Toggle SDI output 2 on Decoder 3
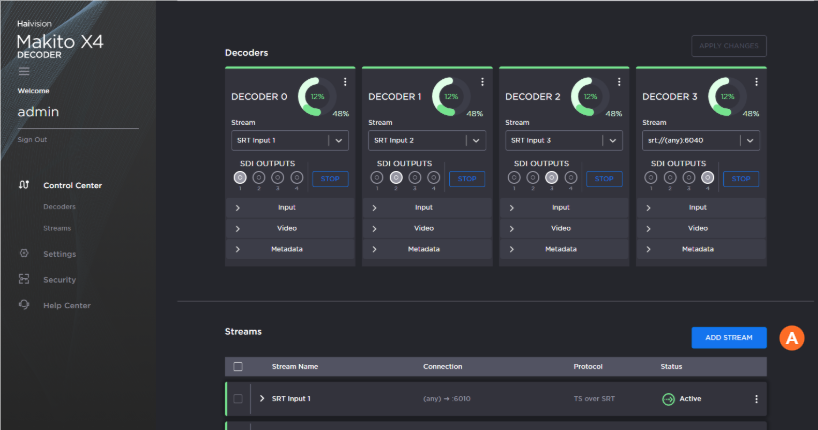Viewport: 818px width, 430px height. (x=670, y=178)
